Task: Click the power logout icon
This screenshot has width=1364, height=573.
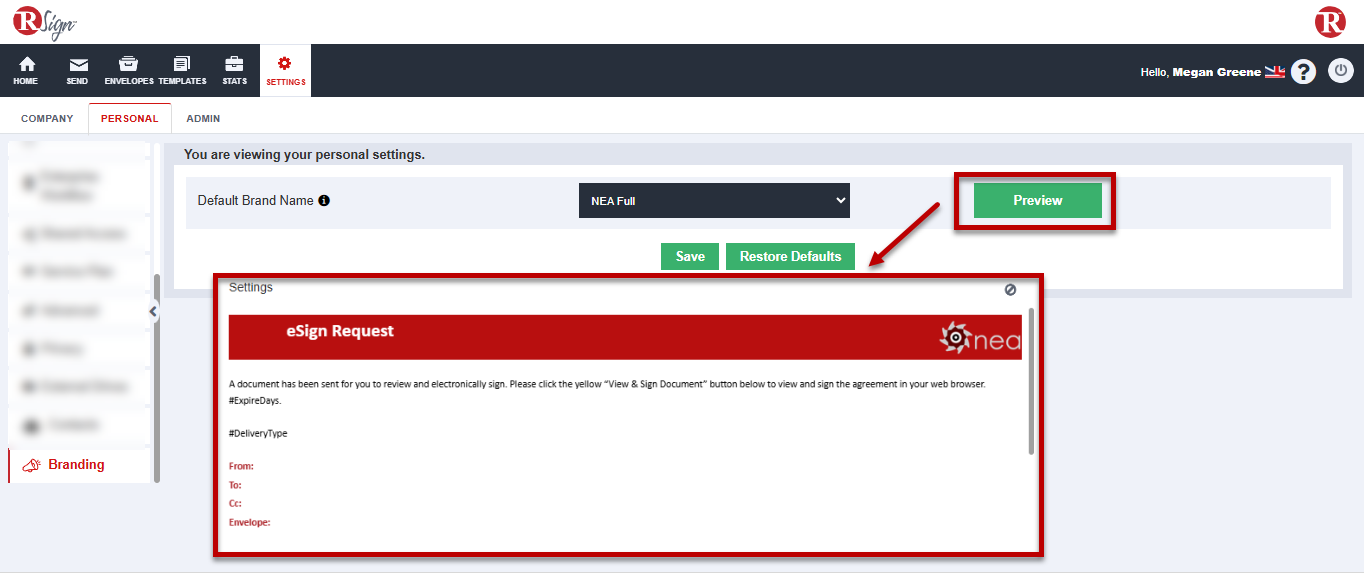Action: [x=1340, y=71]
